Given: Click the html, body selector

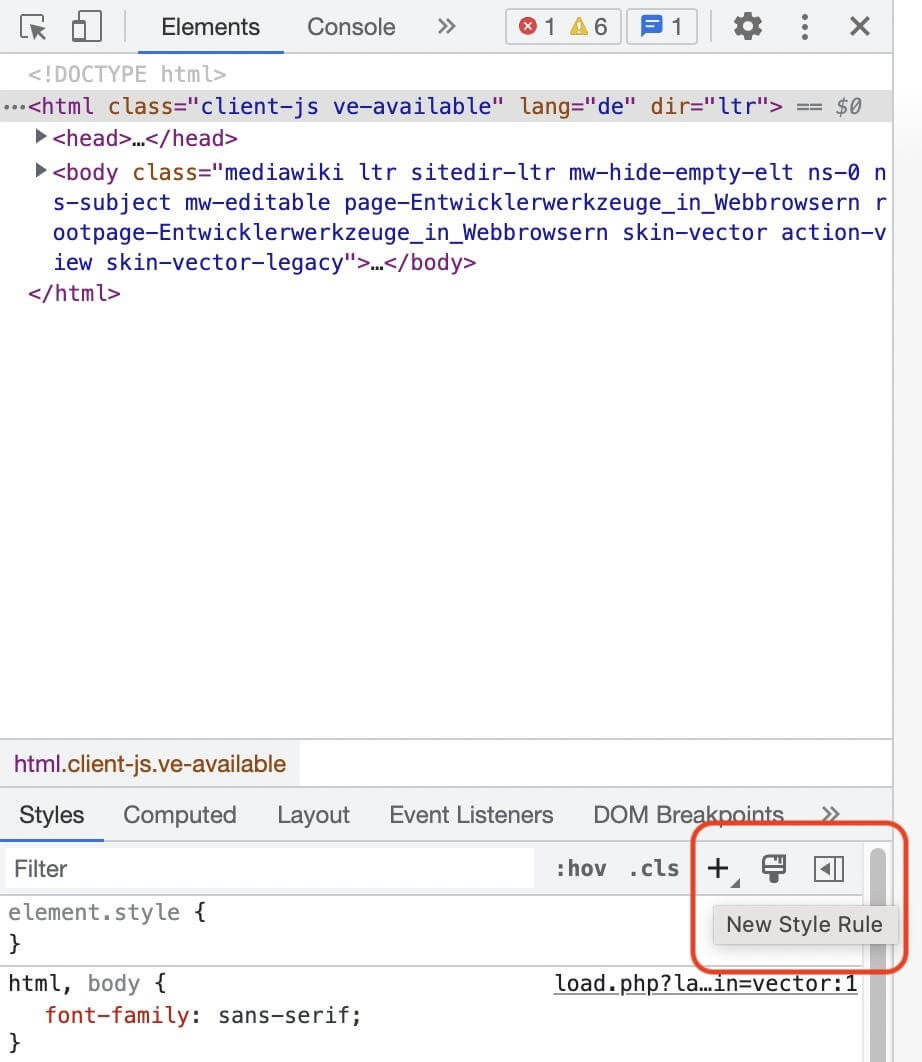Looking at the screenshot, I should [74, 983].
